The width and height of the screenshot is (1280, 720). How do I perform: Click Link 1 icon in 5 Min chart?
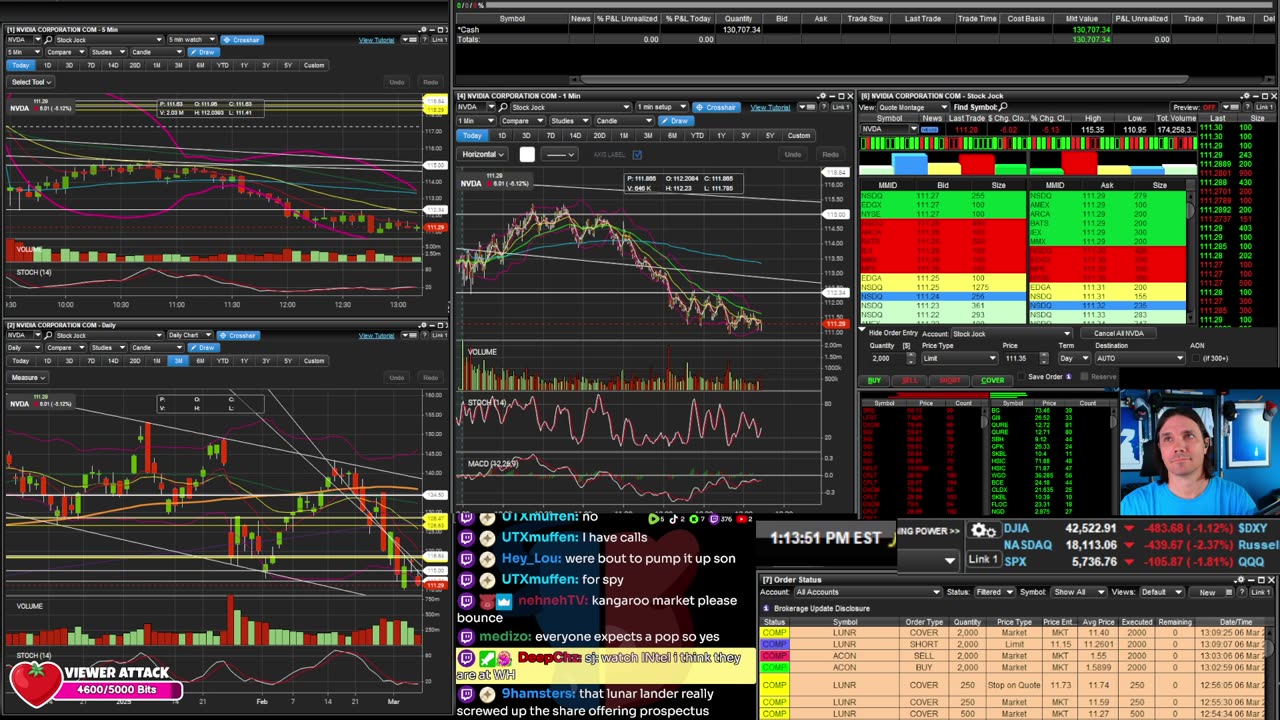pyautogui.click(x=439, y=40)
